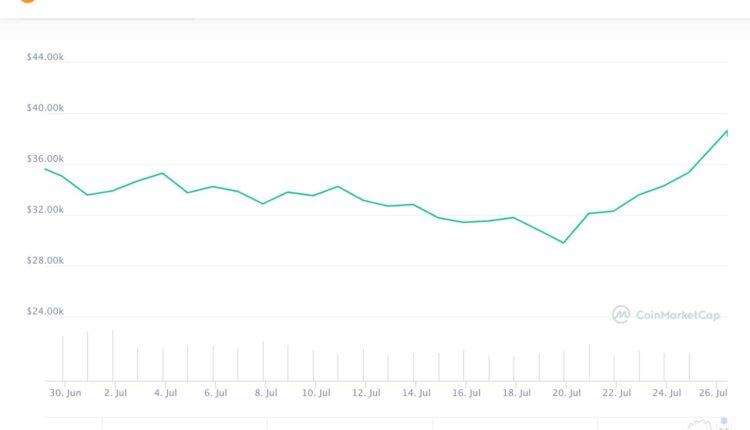Click the volume bar above 20. Jul
Image resolution: width=750 pixels, height=430 pixels.
click(564, 365)
